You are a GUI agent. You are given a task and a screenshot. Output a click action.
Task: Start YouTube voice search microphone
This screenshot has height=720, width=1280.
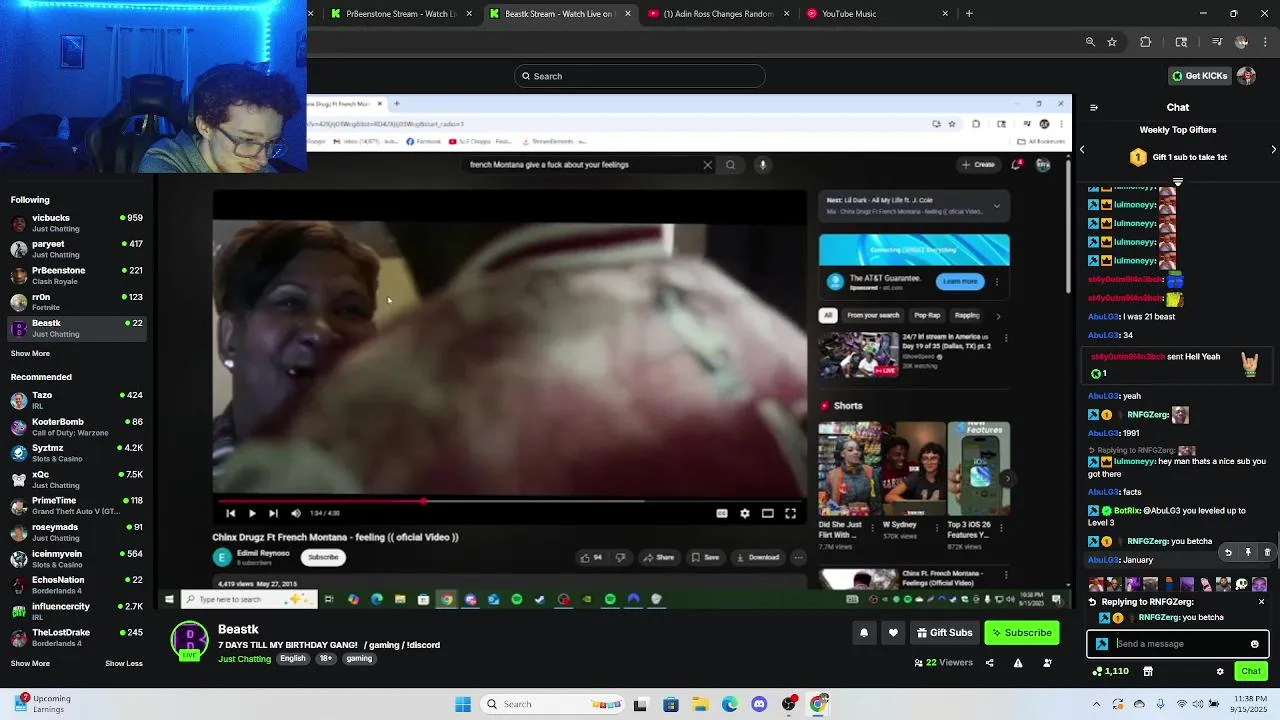tap(762, 165)
